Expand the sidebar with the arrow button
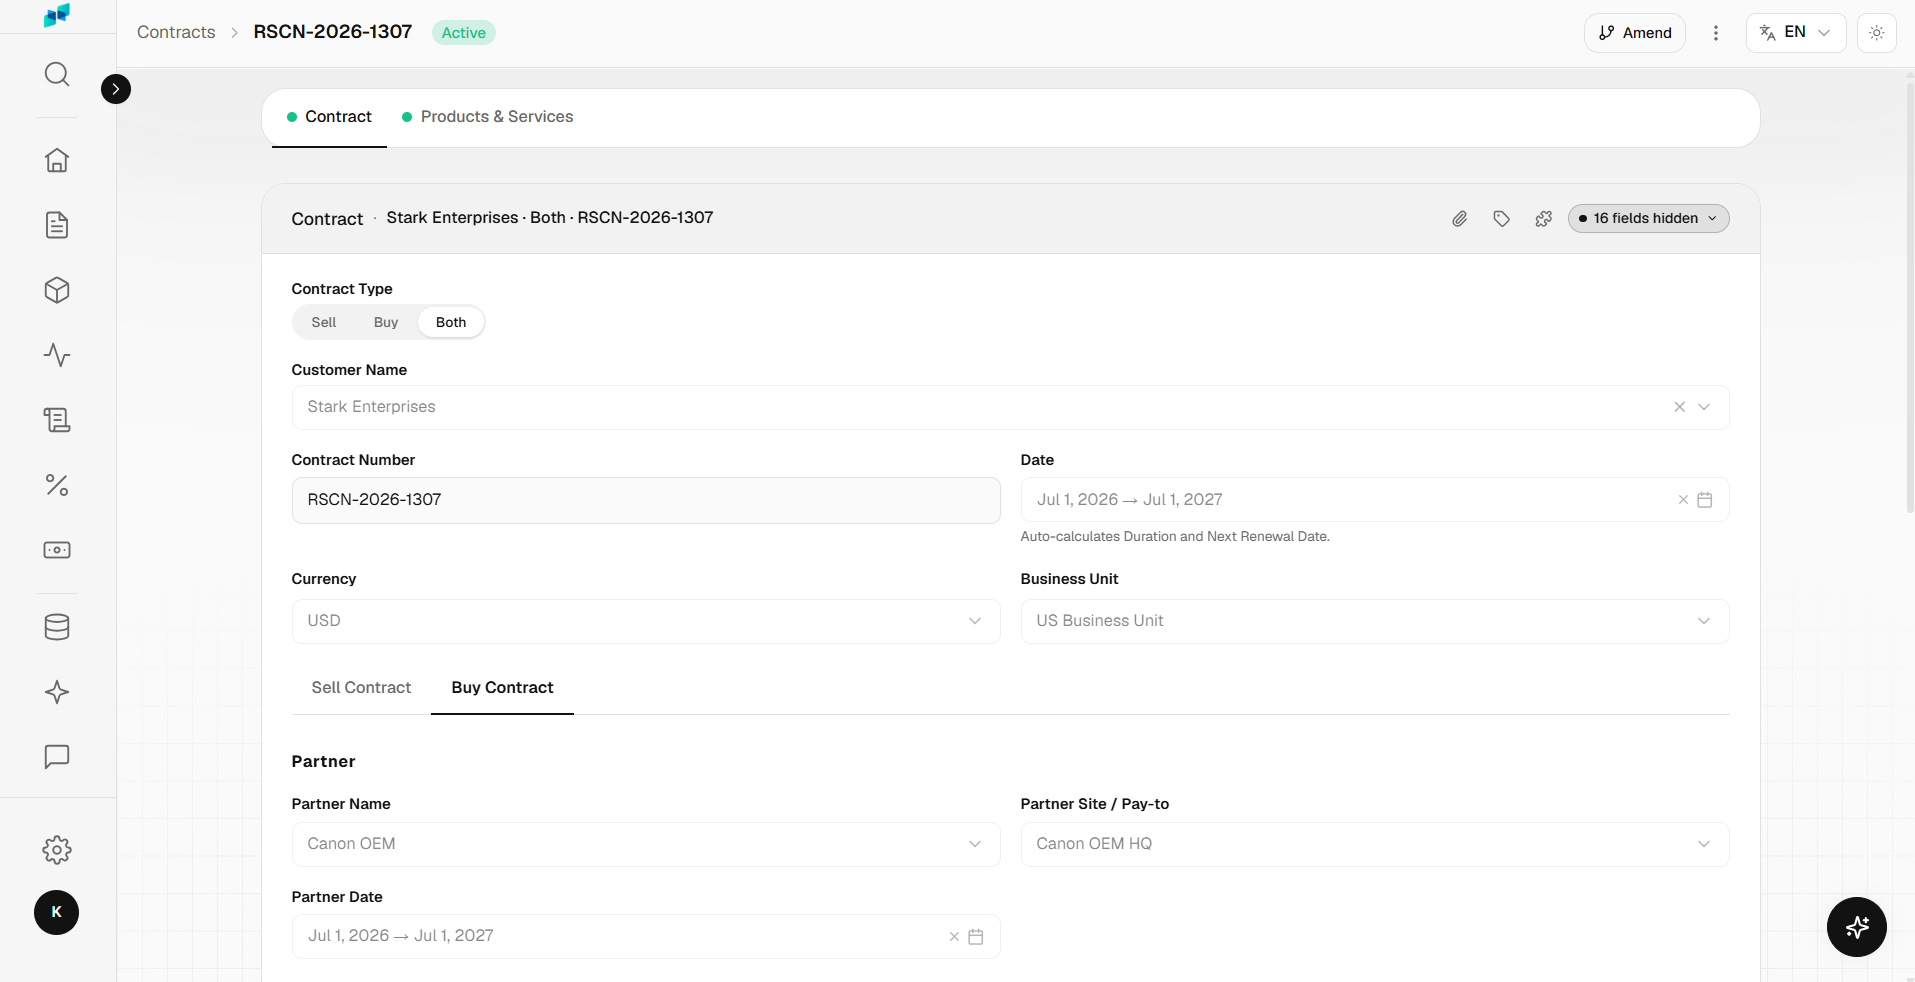Viewport: 1915px width, 982px height. 116,89
